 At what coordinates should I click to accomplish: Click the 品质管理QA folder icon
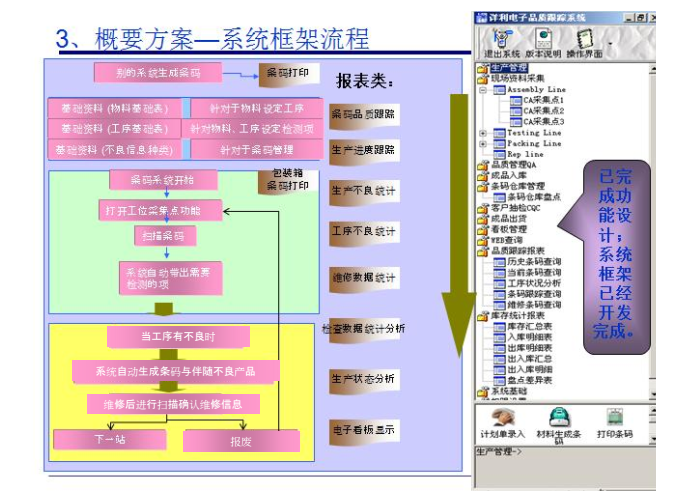click(482, 165)
